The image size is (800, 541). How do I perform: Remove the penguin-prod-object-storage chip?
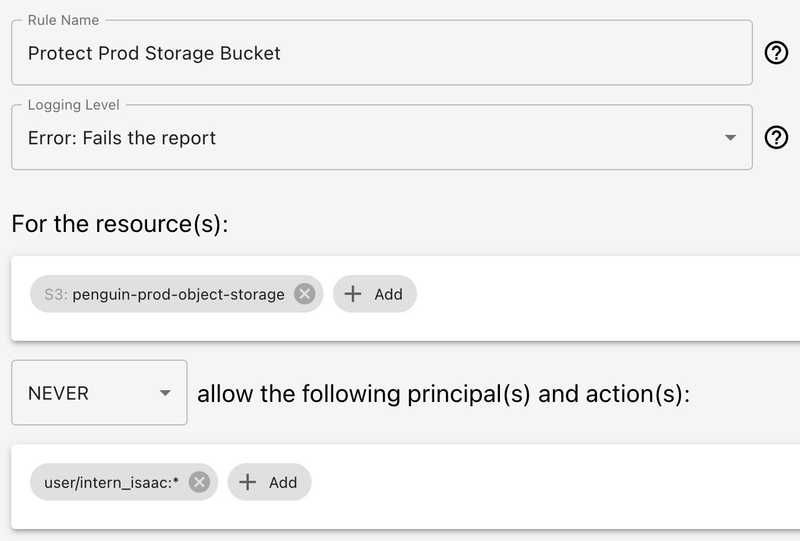(x=305, y=294)
